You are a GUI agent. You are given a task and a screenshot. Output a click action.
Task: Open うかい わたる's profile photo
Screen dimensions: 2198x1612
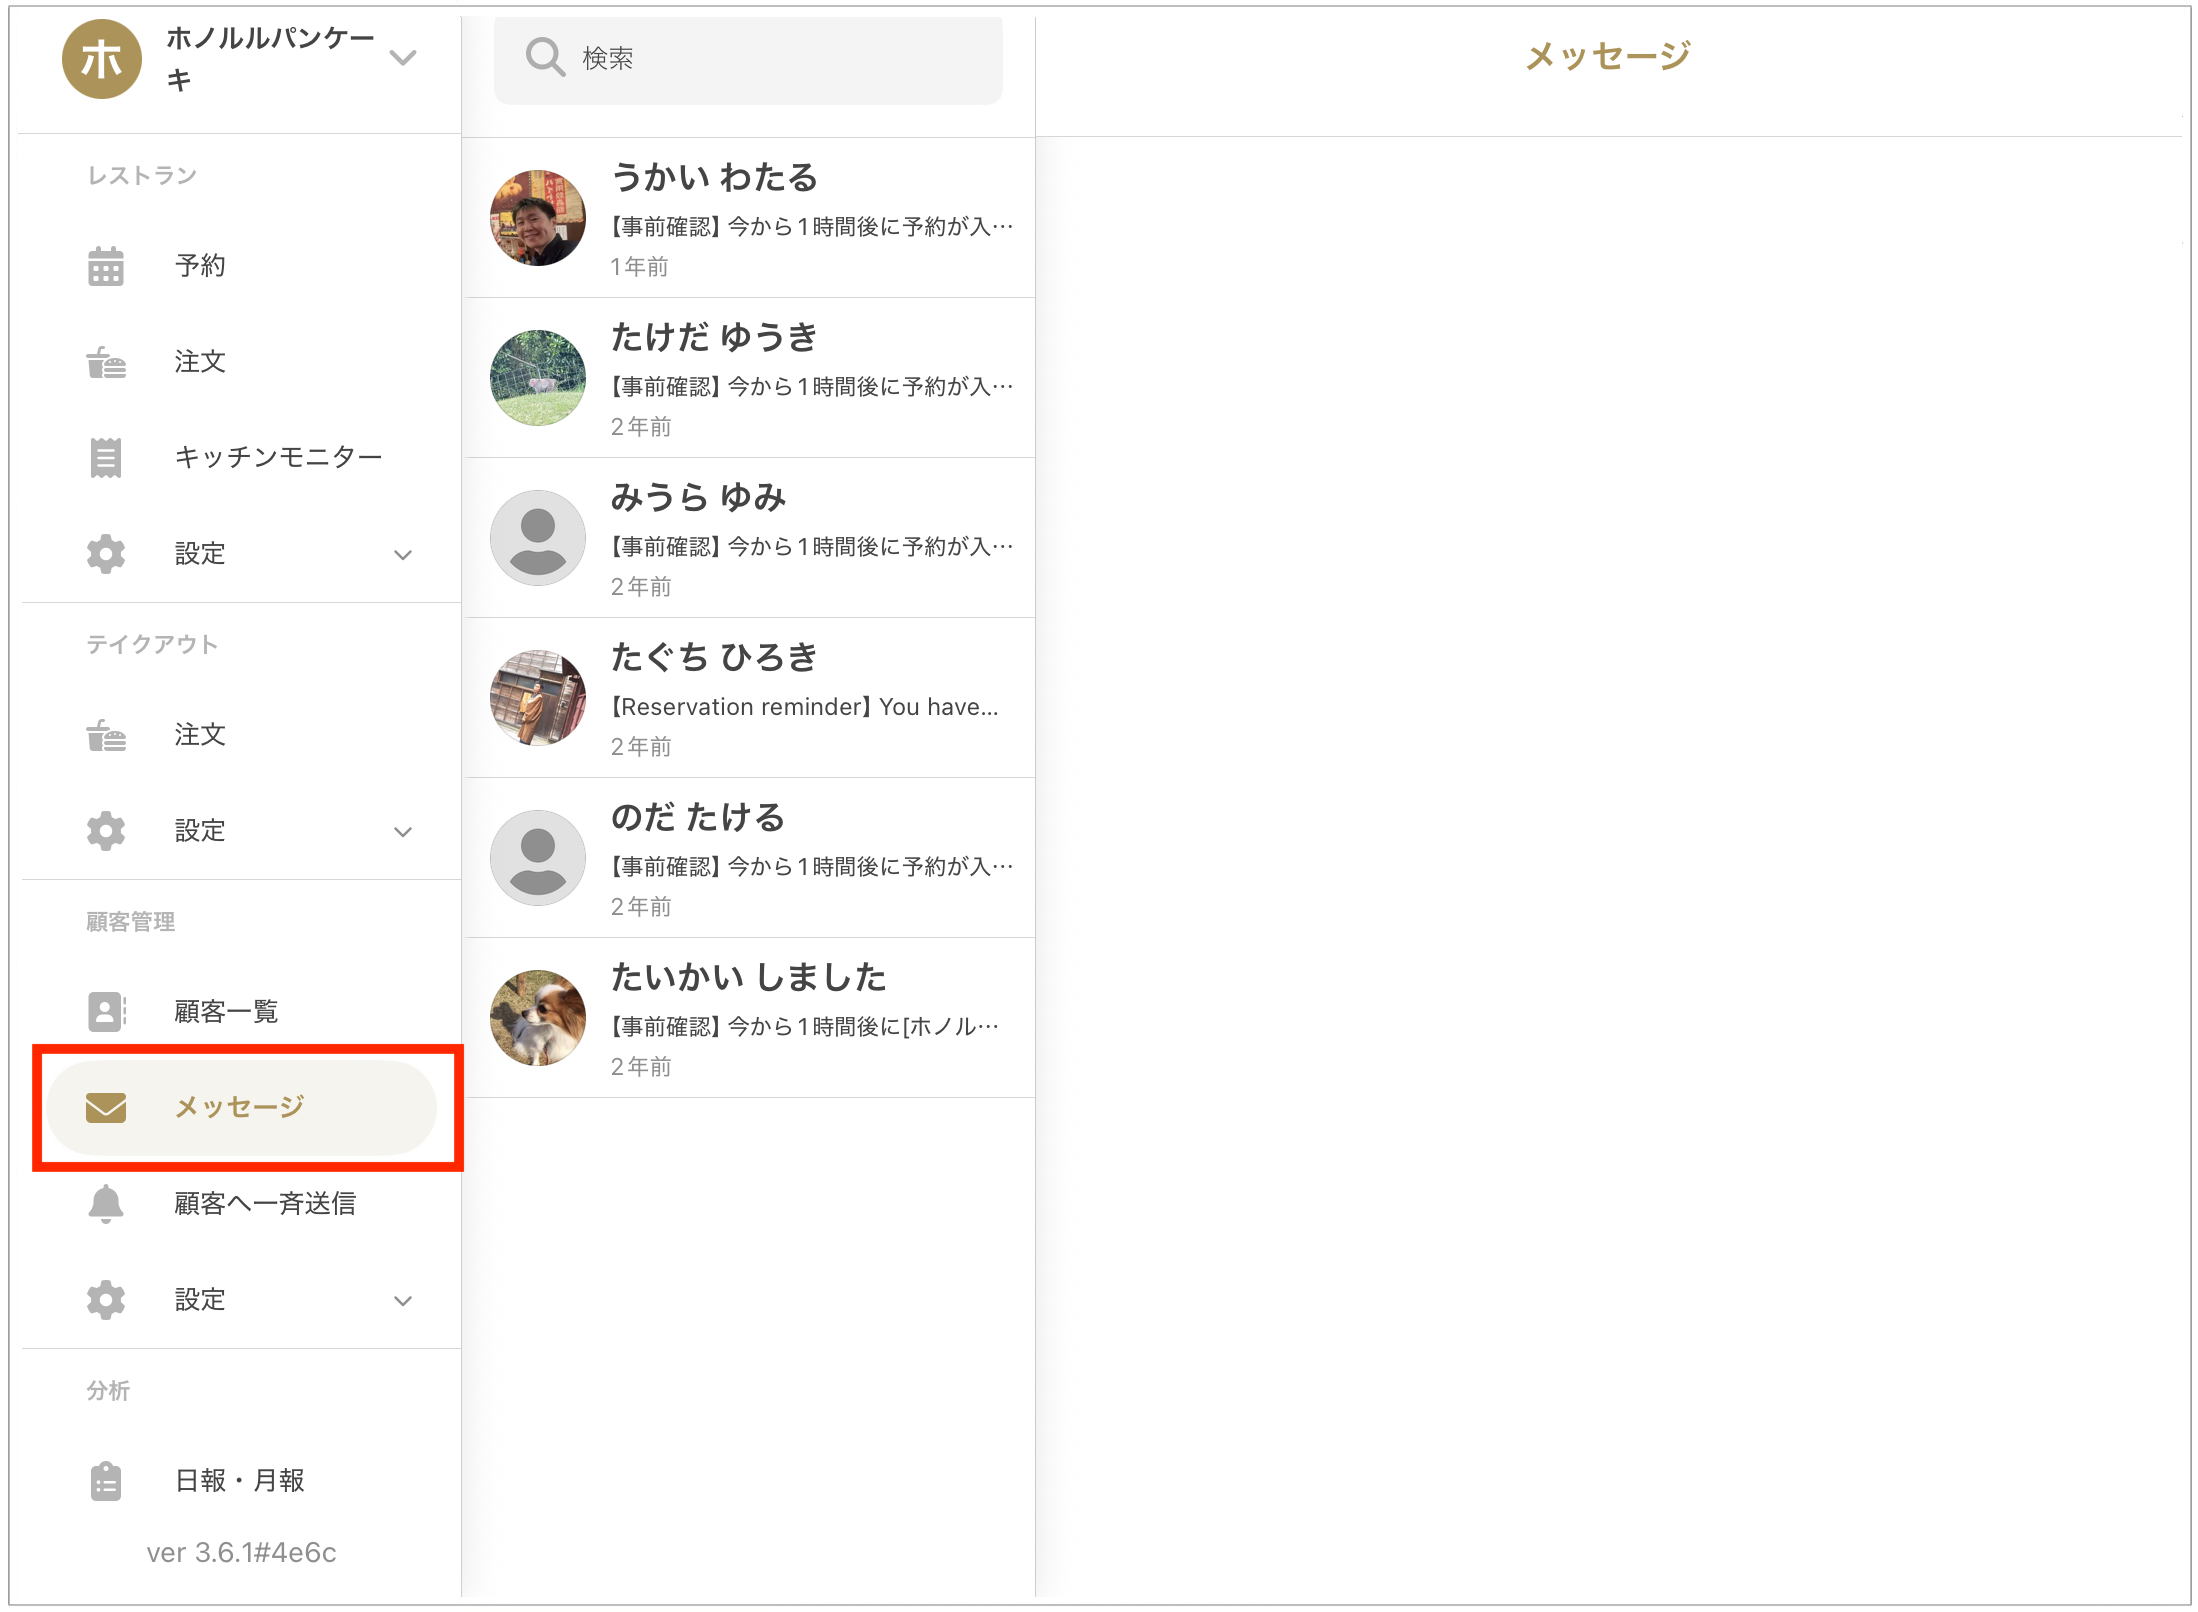tap(538, 218)
